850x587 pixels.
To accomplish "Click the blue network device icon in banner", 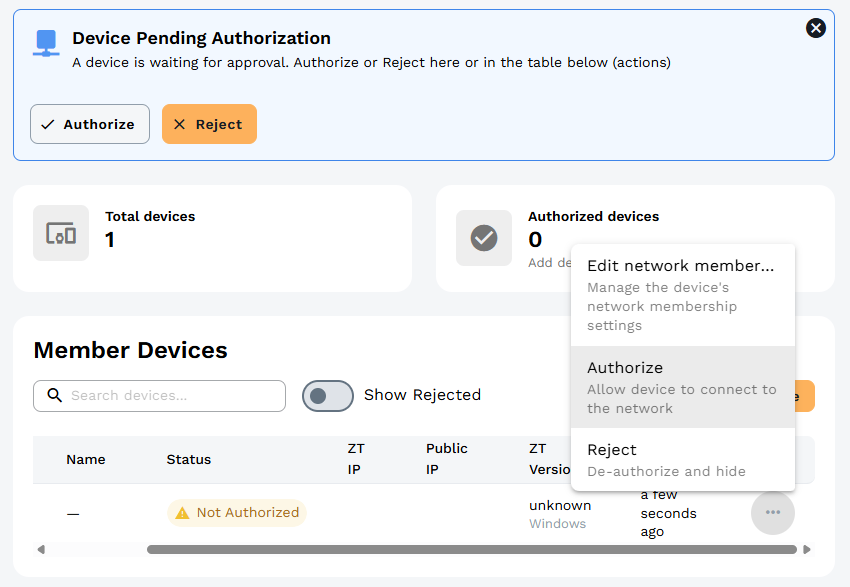I will pyautogui.click(x=43, y=42).
